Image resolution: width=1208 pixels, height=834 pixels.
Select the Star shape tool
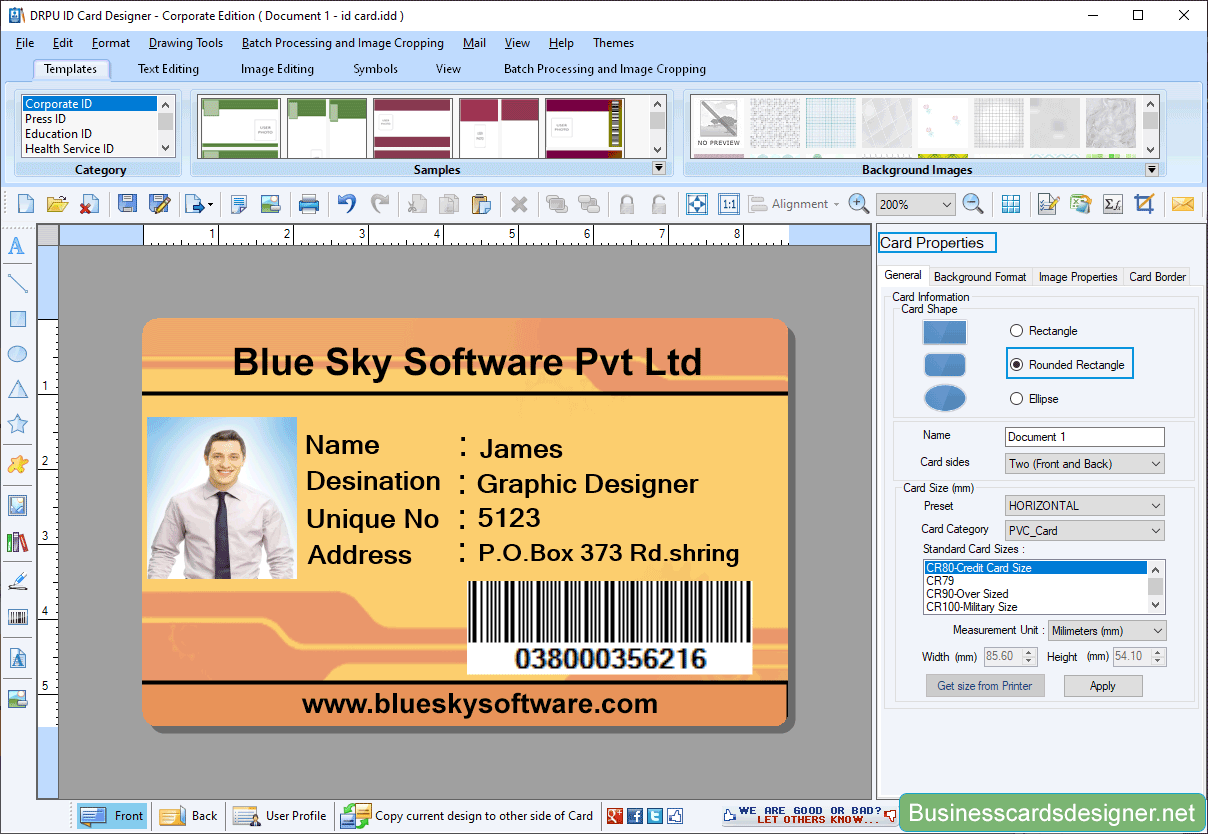point(17,424)
